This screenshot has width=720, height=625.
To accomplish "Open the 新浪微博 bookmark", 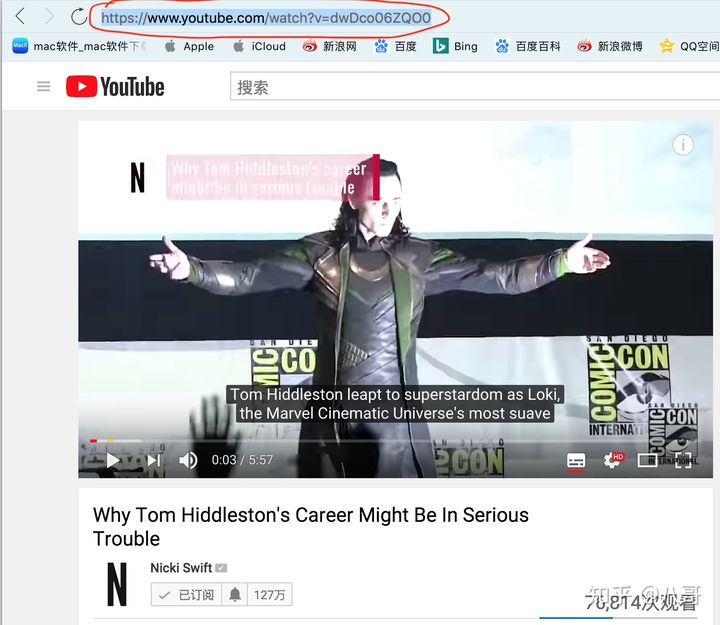I will [x=610, y=46].
